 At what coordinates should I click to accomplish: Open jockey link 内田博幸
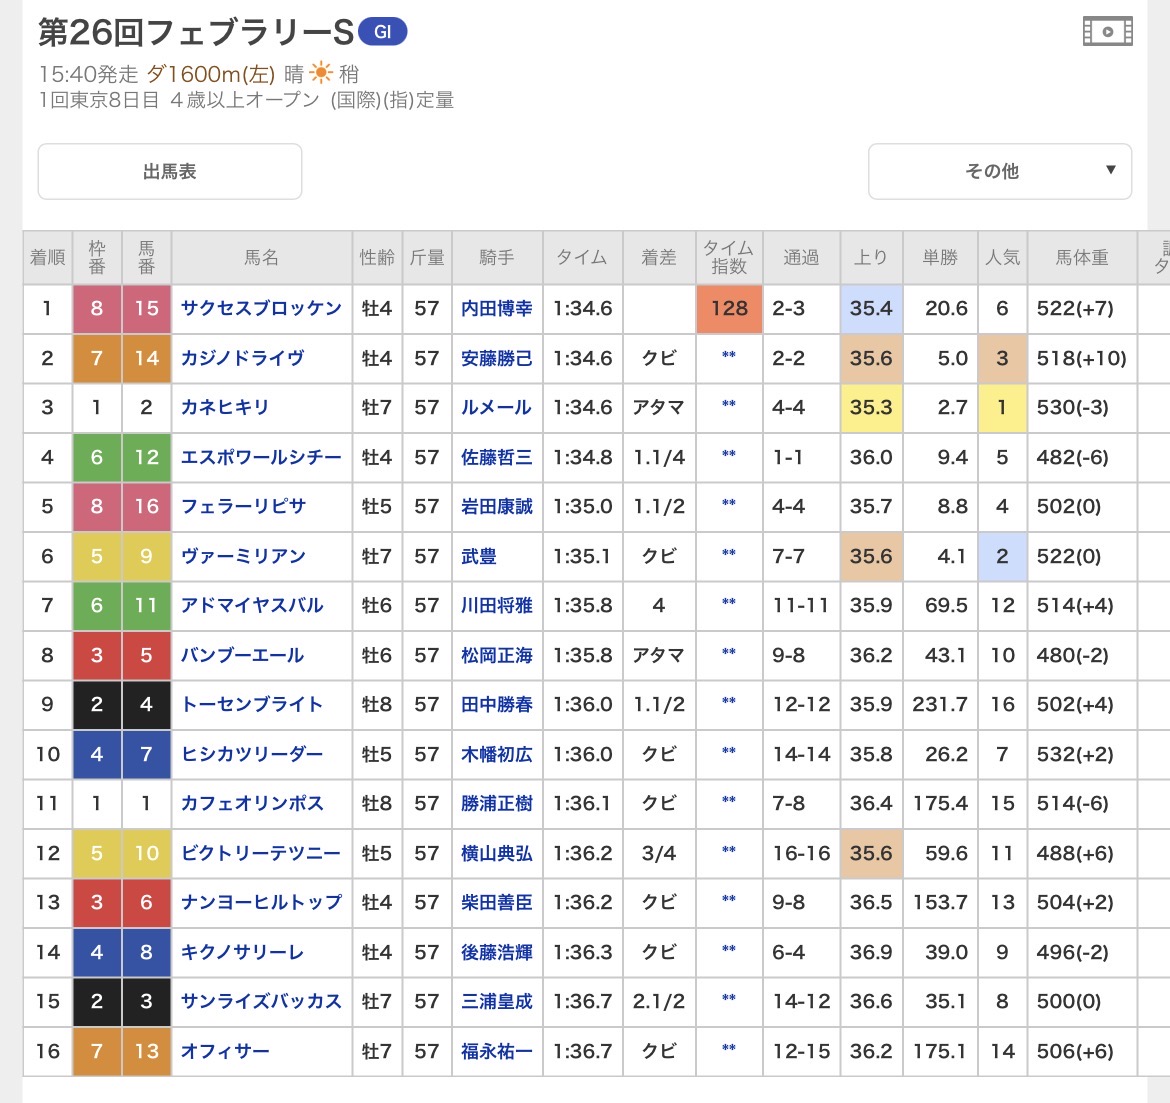point(496,308)
